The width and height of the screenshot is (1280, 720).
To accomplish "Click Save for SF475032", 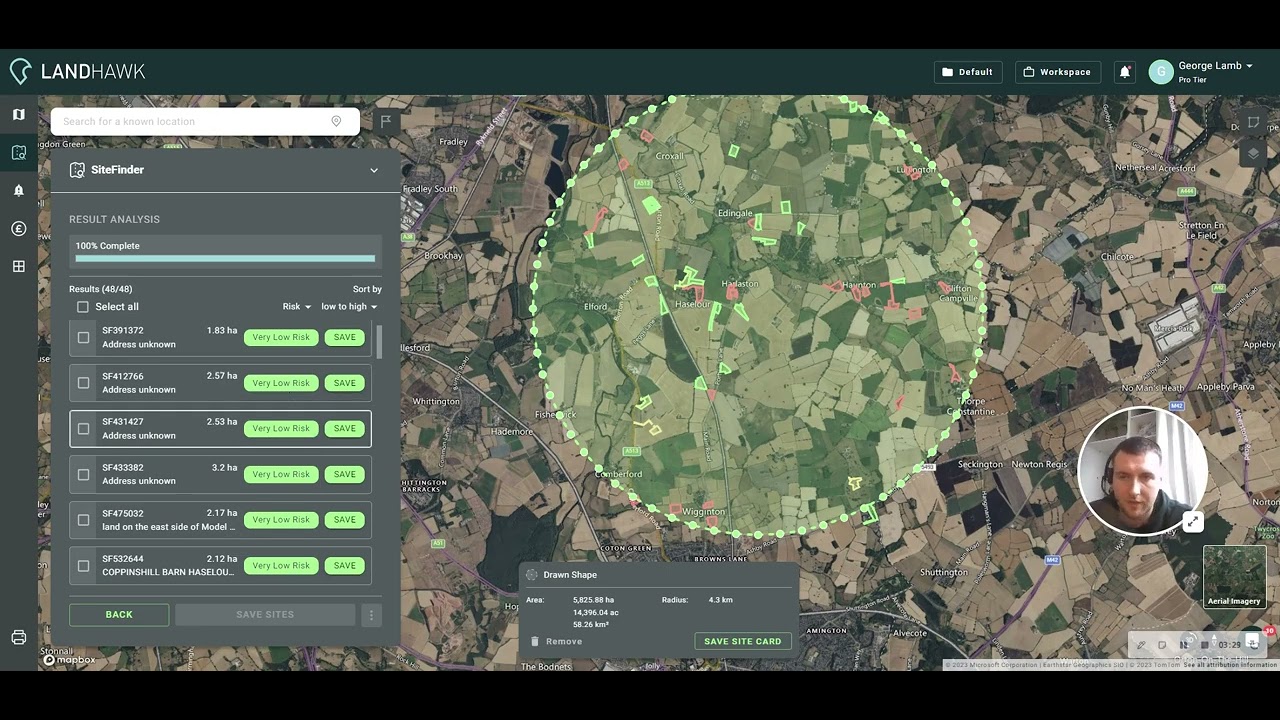I will (345, 520).
